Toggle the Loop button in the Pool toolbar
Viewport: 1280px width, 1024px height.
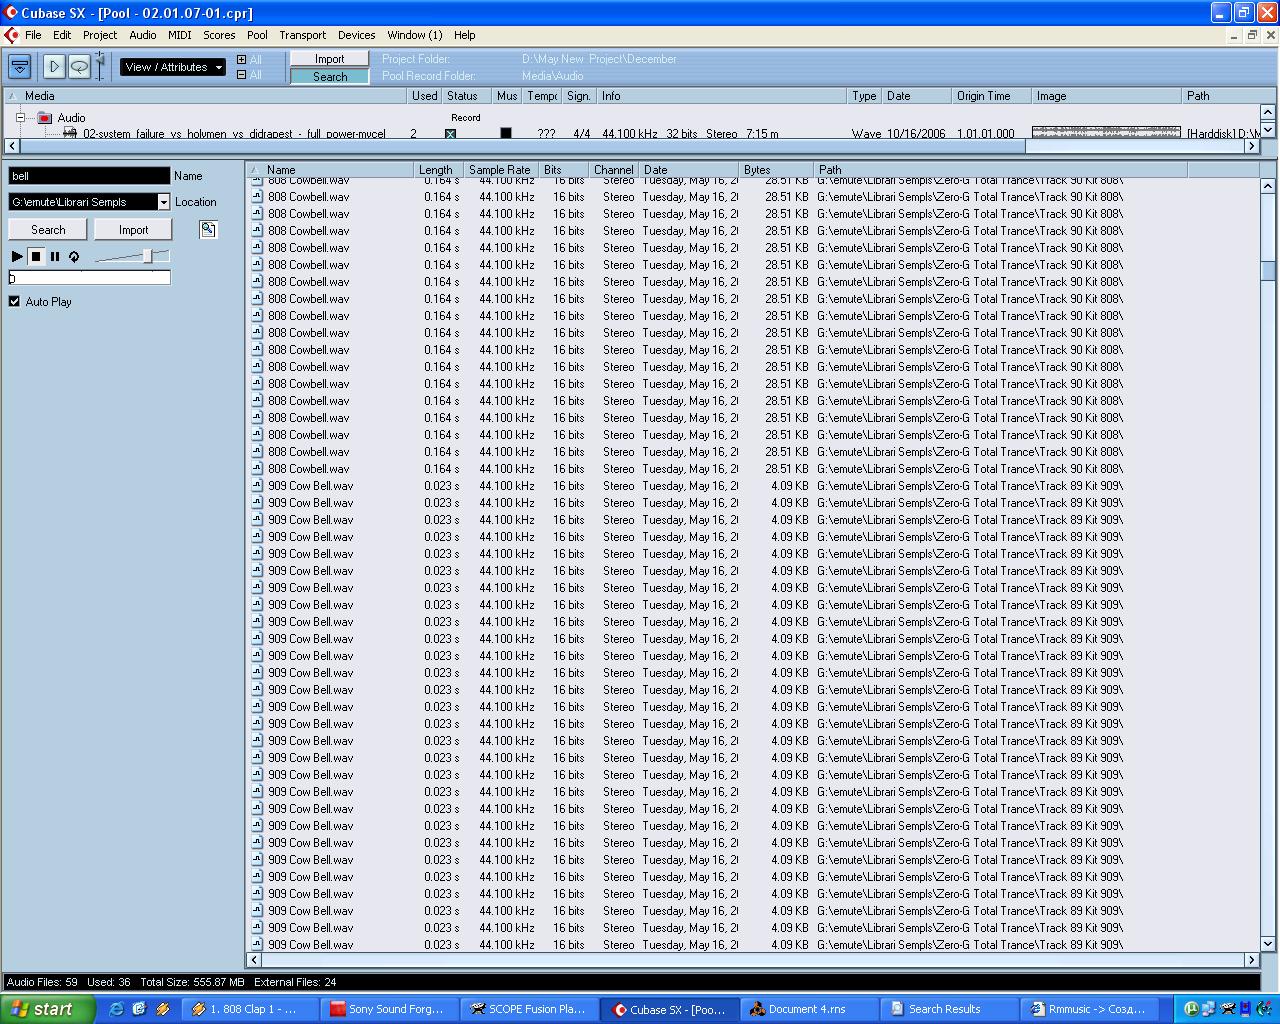[x=78, y=67]
